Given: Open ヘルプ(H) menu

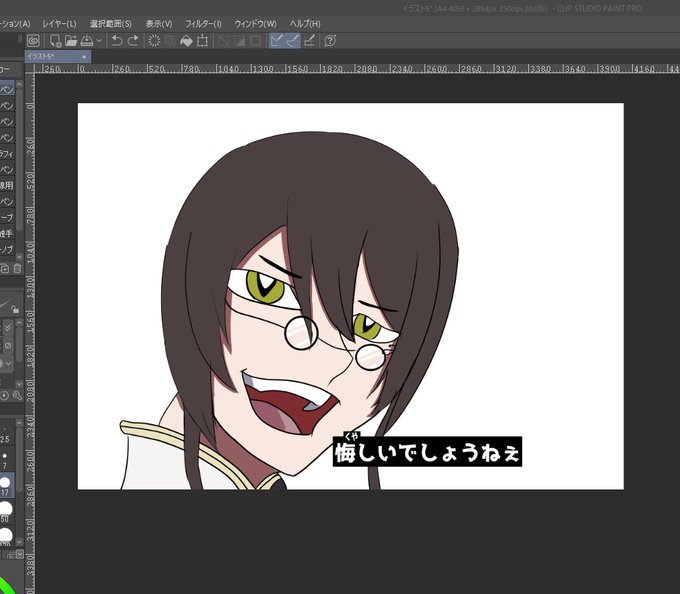Looking at the screenshot, I should coord(305,24).
